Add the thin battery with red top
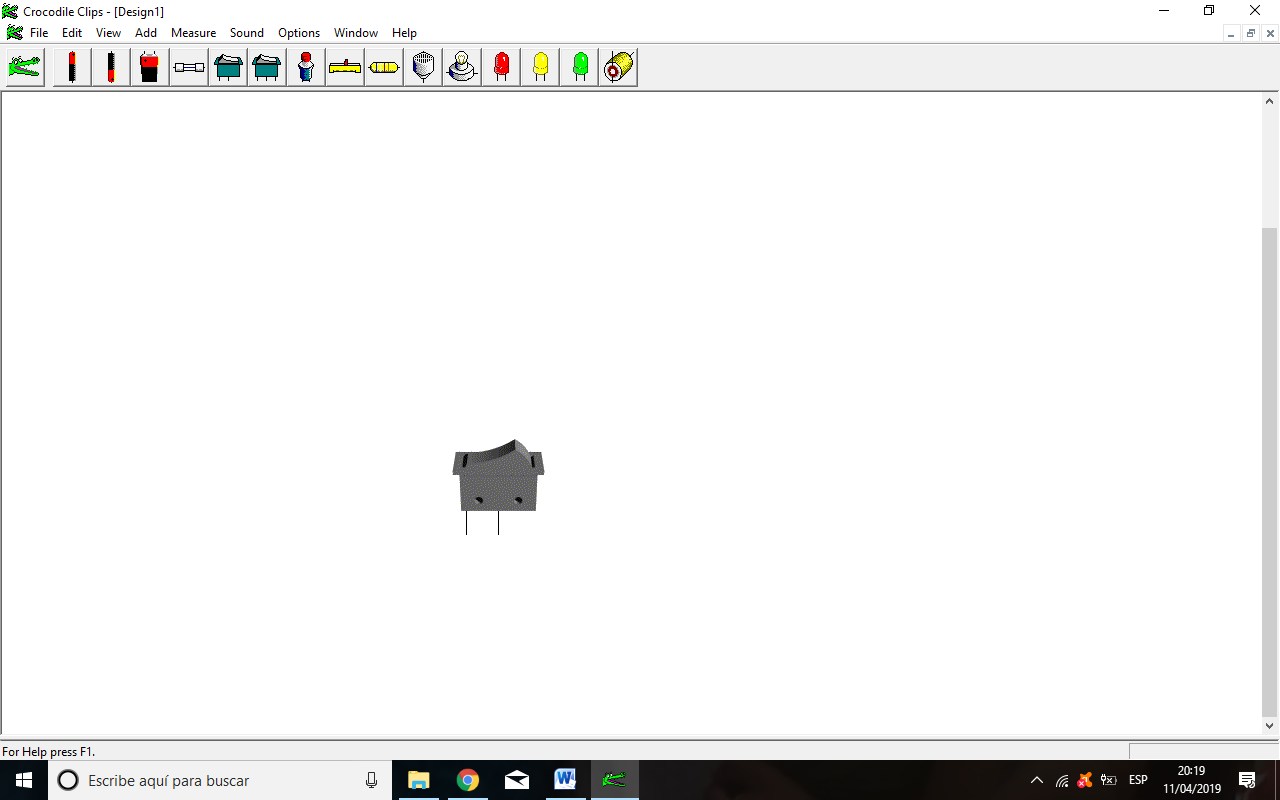1280x800 pixels. pyautogui.click(x=72, y=67)
